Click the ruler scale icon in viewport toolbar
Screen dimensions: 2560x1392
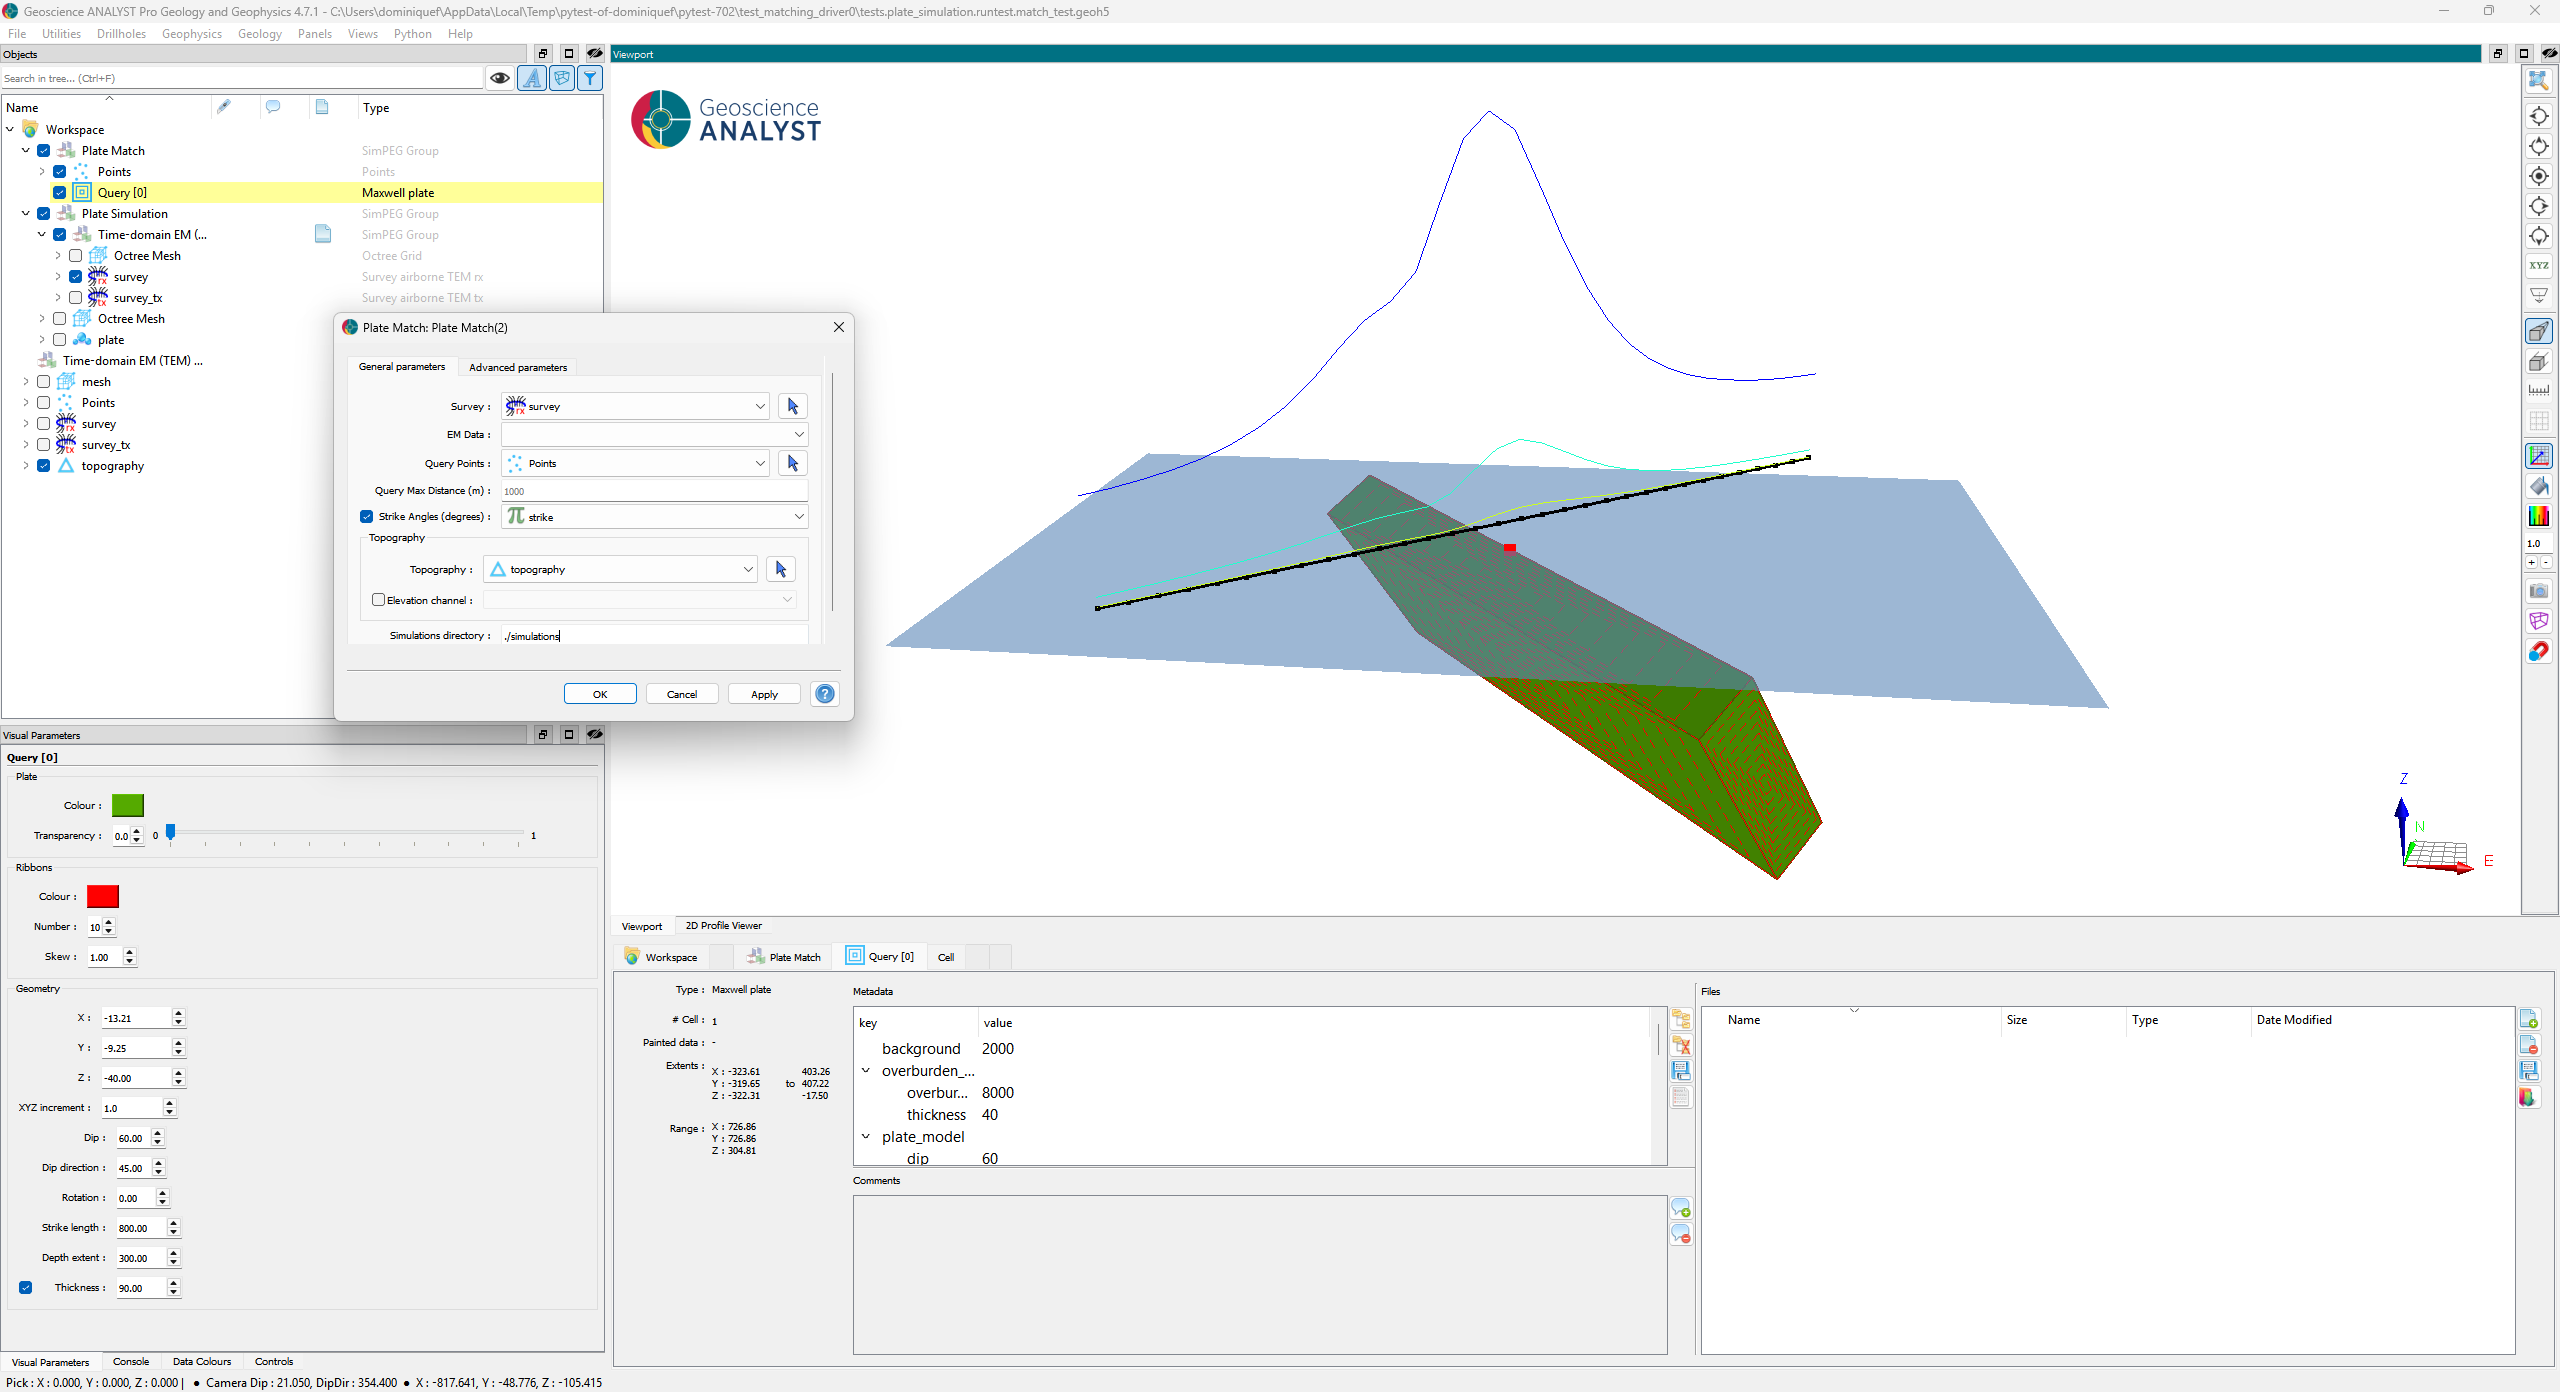point(2538,391)
